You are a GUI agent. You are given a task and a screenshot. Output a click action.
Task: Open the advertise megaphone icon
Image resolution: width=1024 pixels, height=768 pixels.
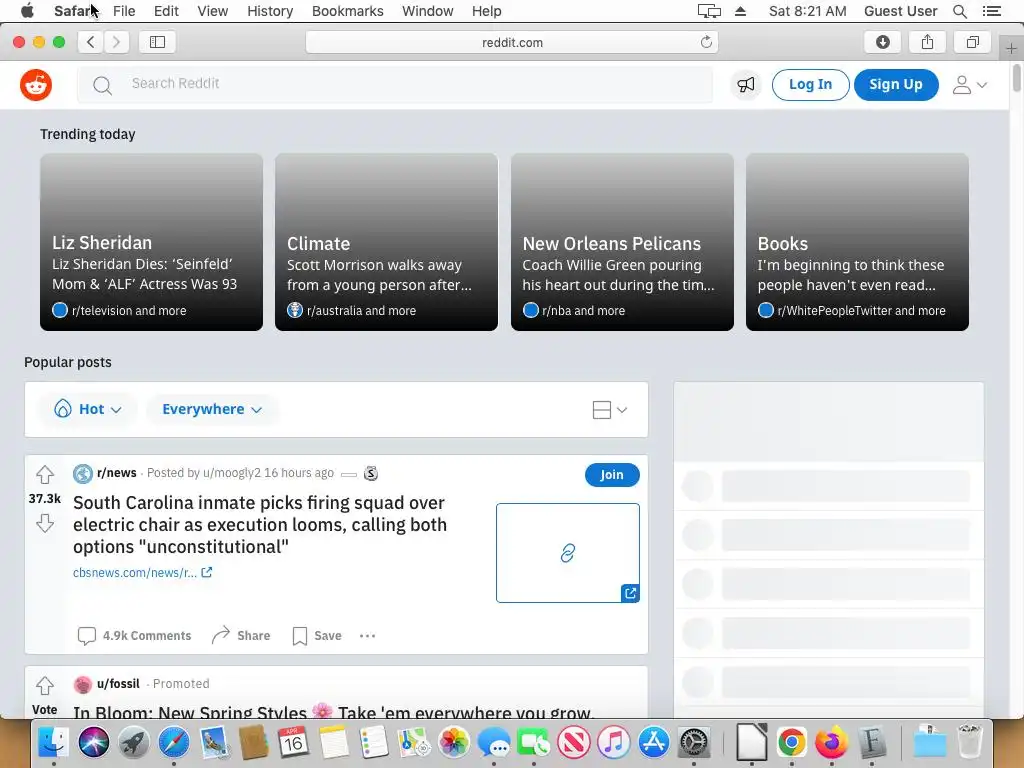pyautogui.click(x=746, y=85)
